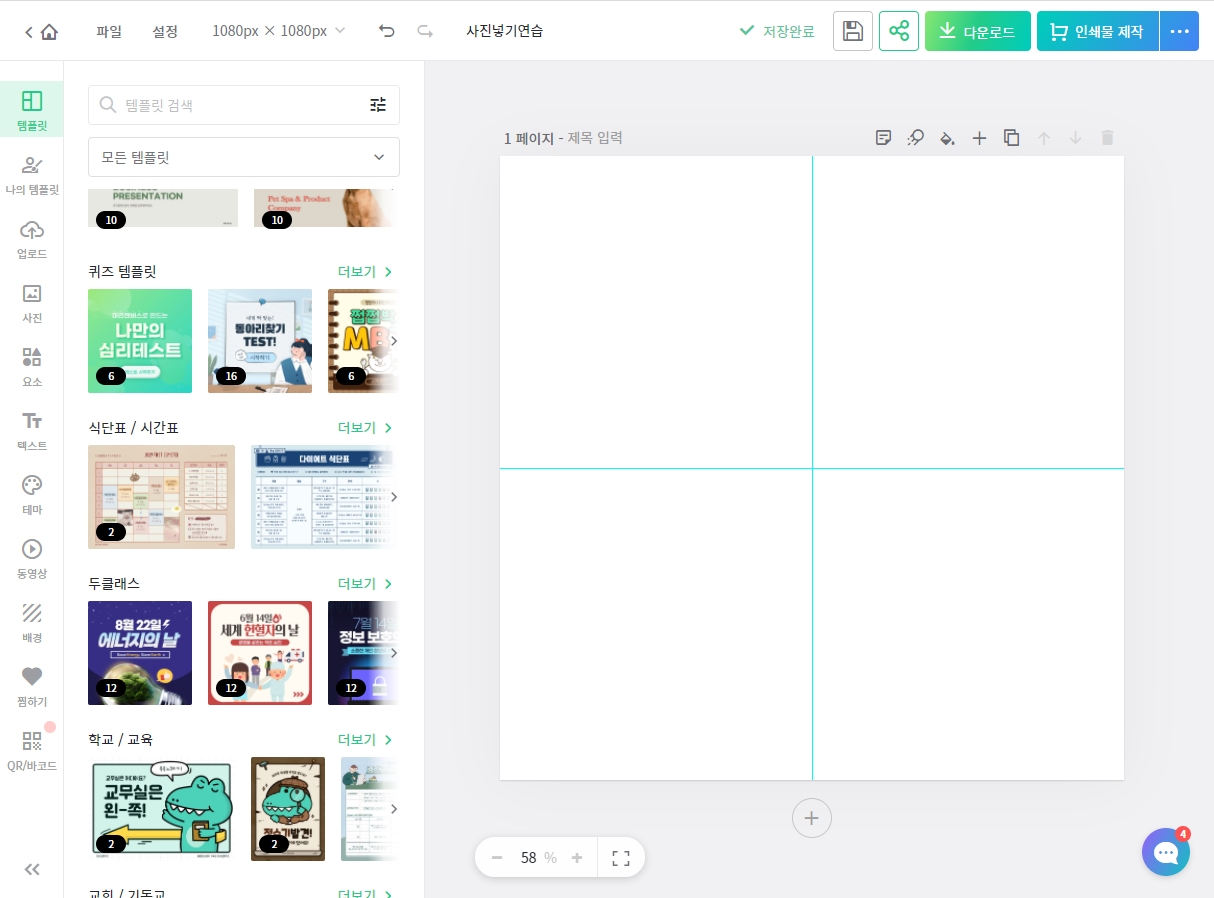Open search filter options icon
1214x898 pixels.
coord(378,105)
